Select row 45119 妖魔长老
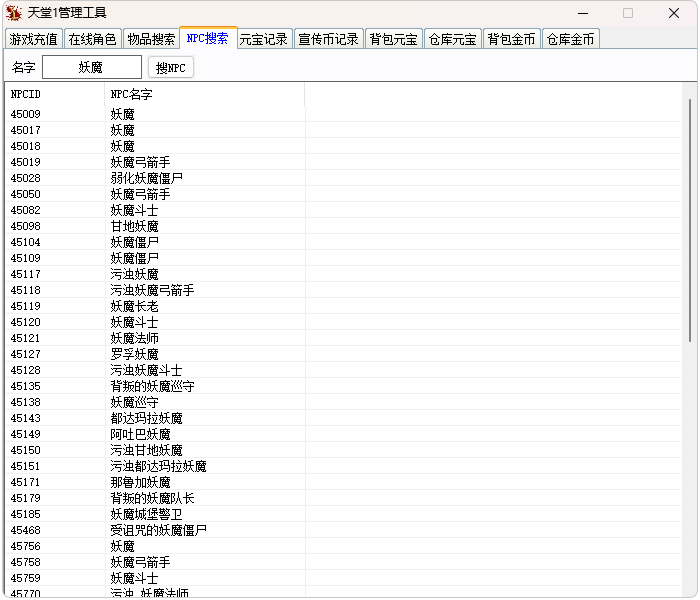The width and height of the screenshot is (700, 600). pyautogui.click(x=343, y=306)
